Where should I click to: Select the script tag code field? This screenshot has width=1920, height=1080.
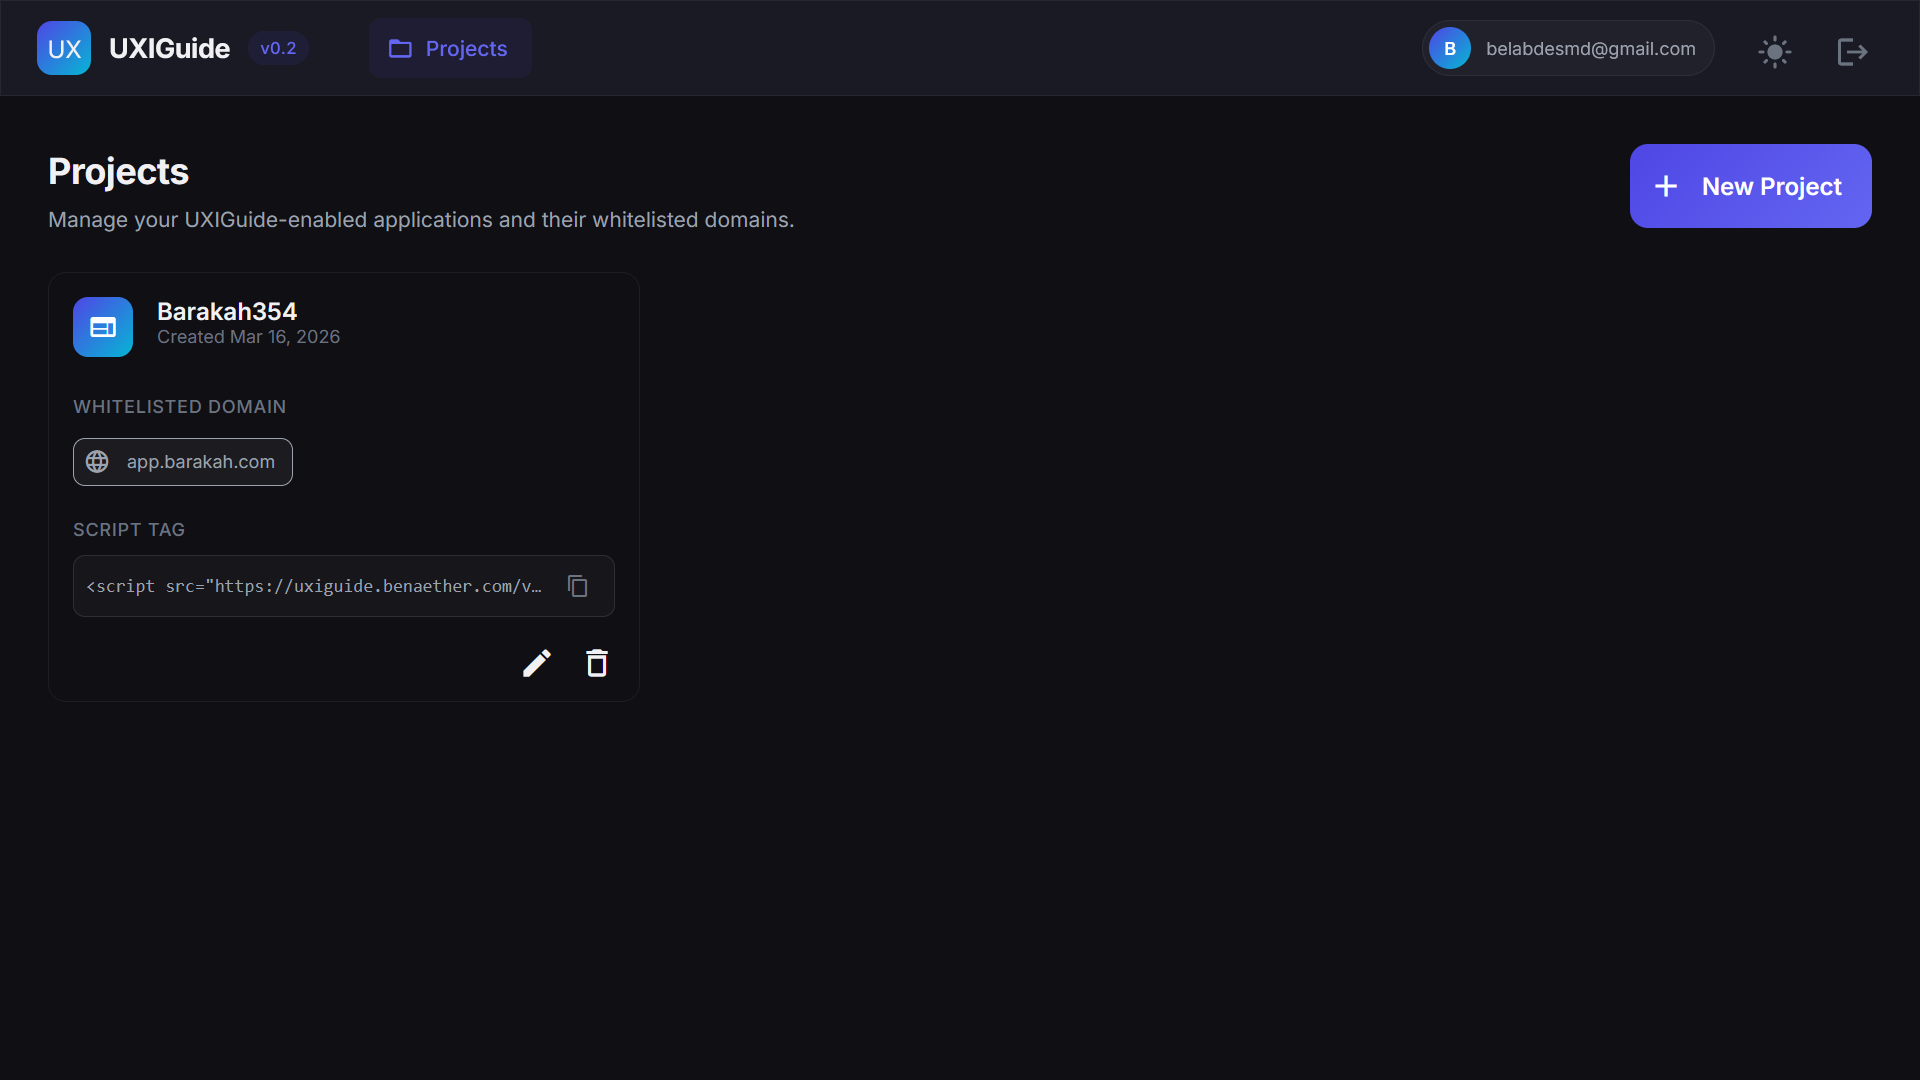pos(314,586)
